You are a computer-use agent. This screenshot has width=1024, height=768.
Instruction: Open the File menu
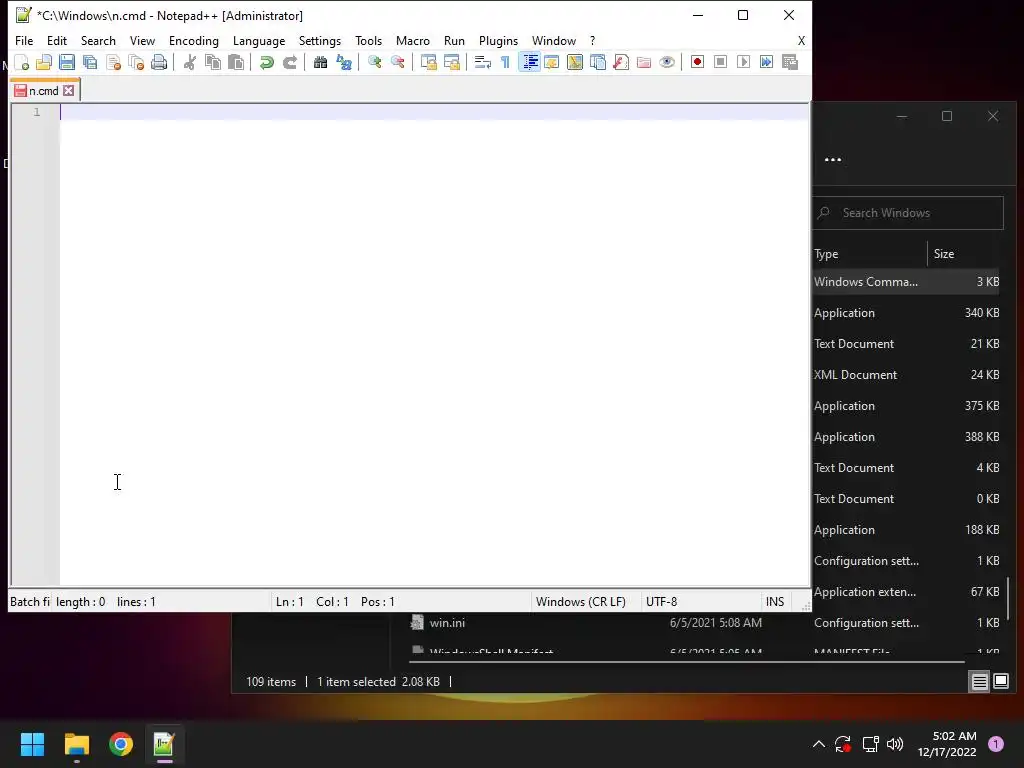tap(24, 40)
